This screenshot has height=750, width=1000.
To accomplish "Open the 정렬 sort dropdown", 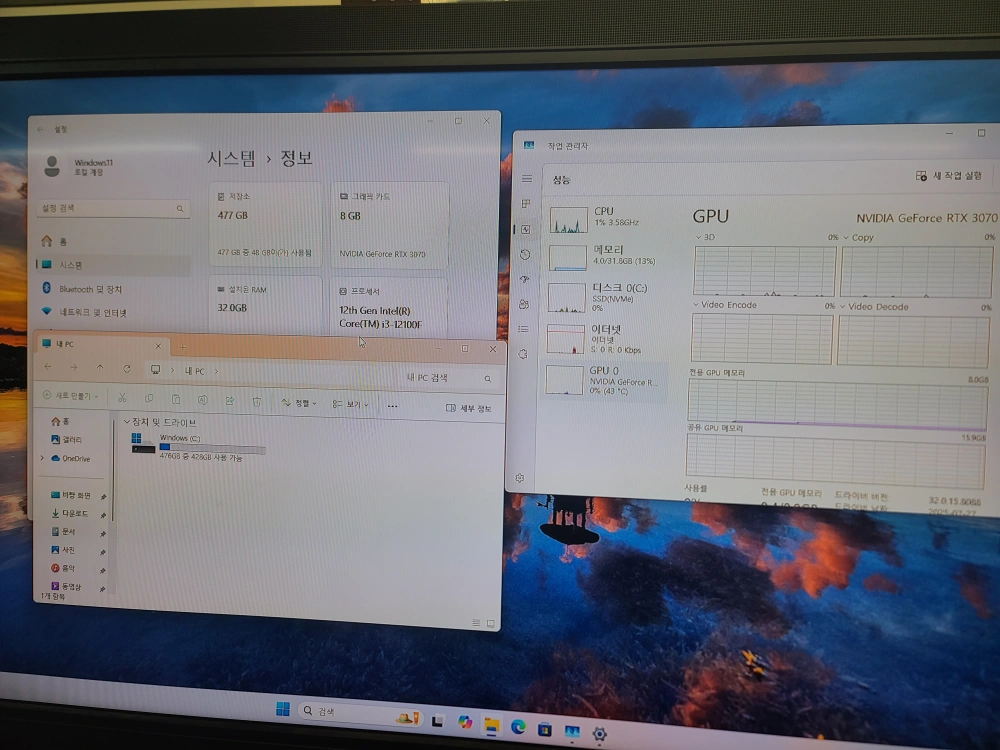I will coord(298,403).
